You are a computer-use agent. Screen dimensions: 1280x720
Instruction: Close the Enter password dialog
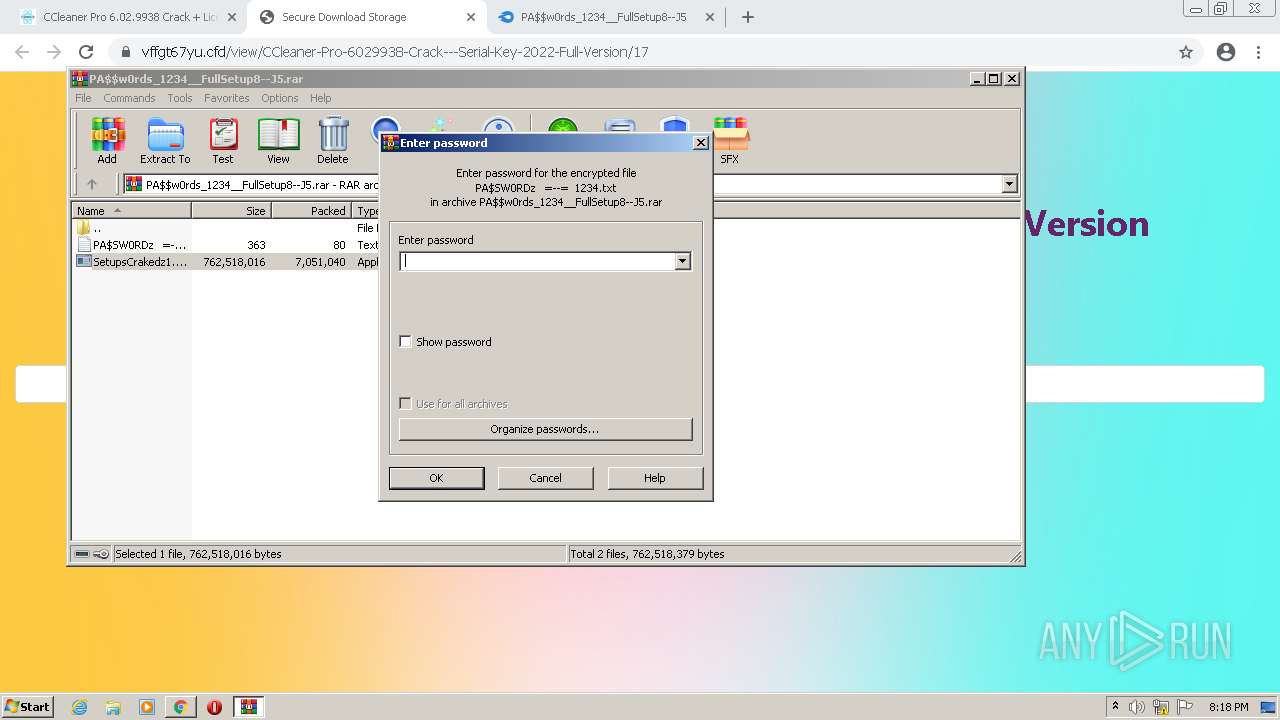click(701, 143)
